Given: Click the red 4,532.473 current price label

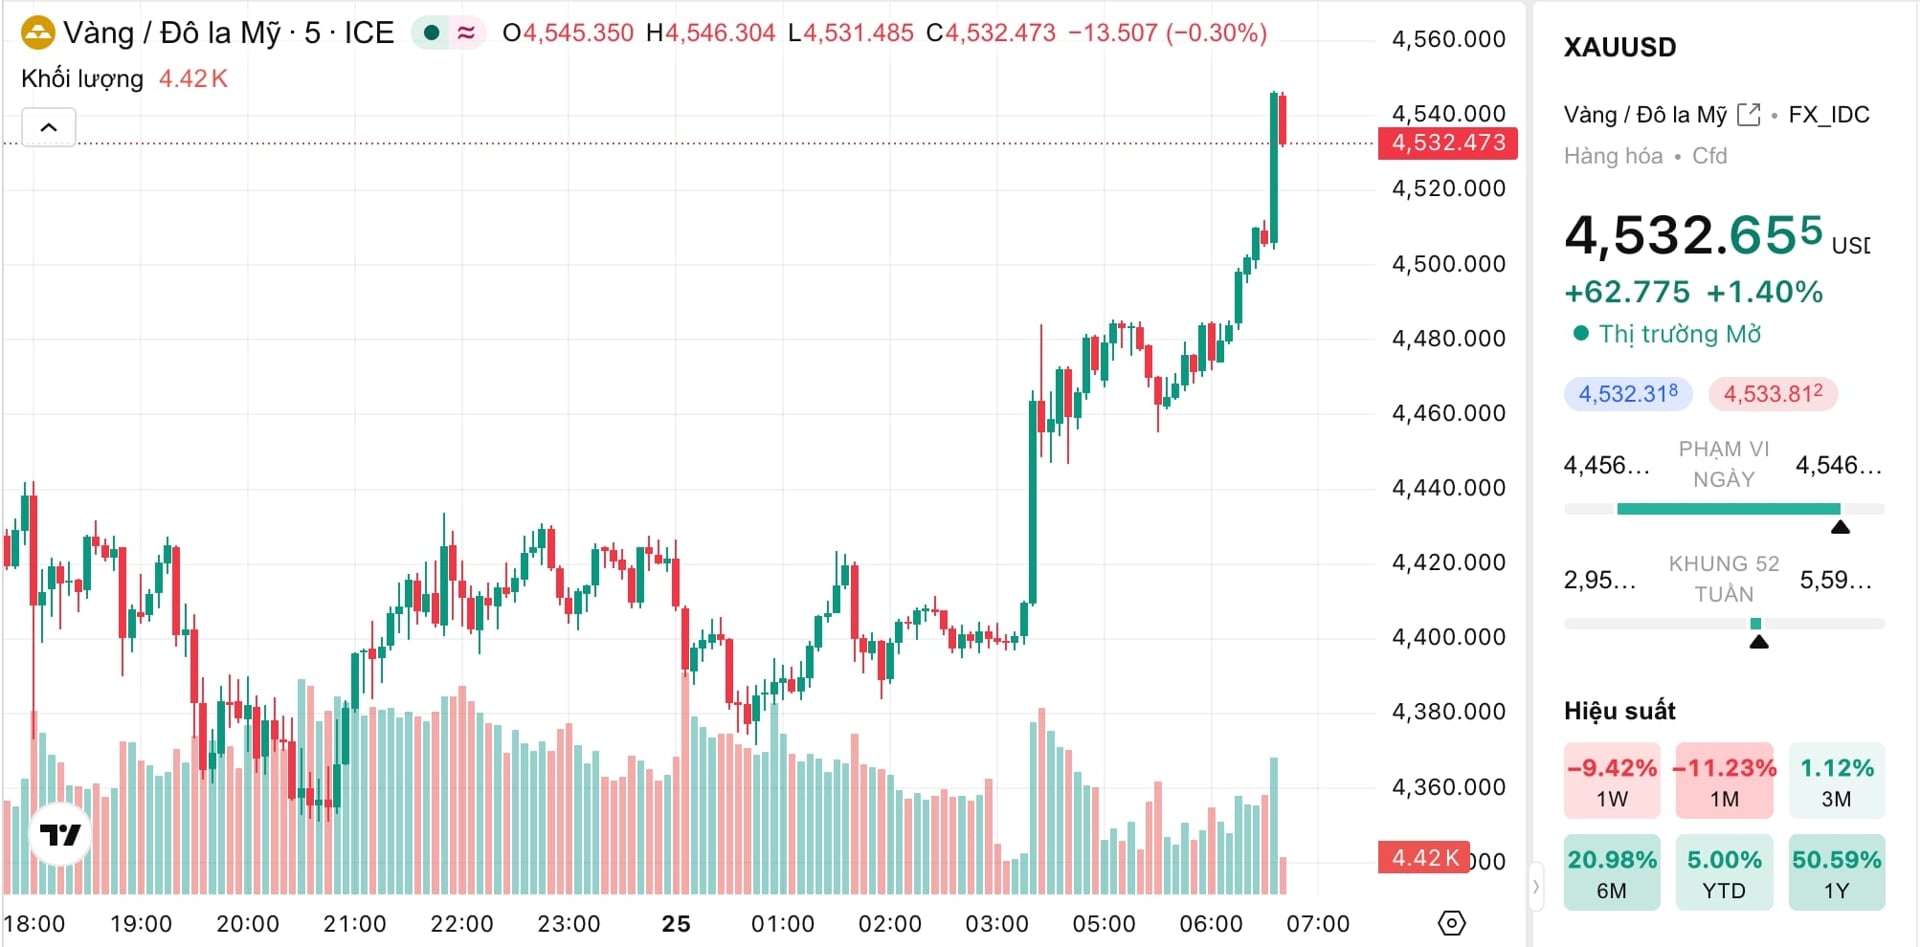Looking at the screenshot, I should tap(1447, 143).
